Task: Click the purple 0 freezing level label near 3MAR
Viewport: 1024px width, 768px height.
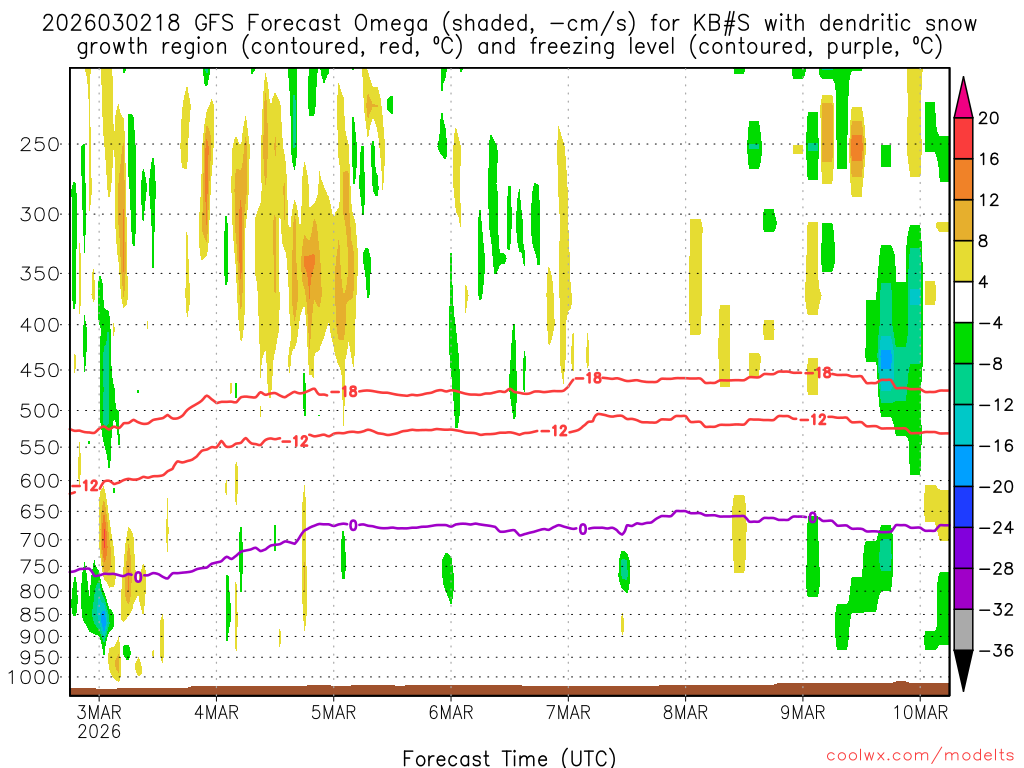Action: (x=138, y=577)
